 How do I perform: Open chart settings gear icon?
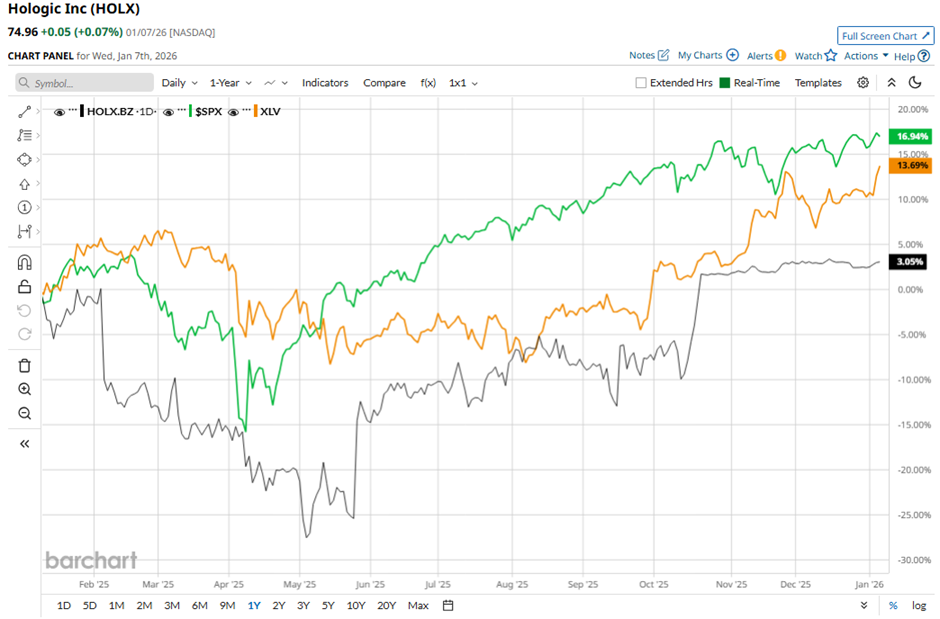863,83
